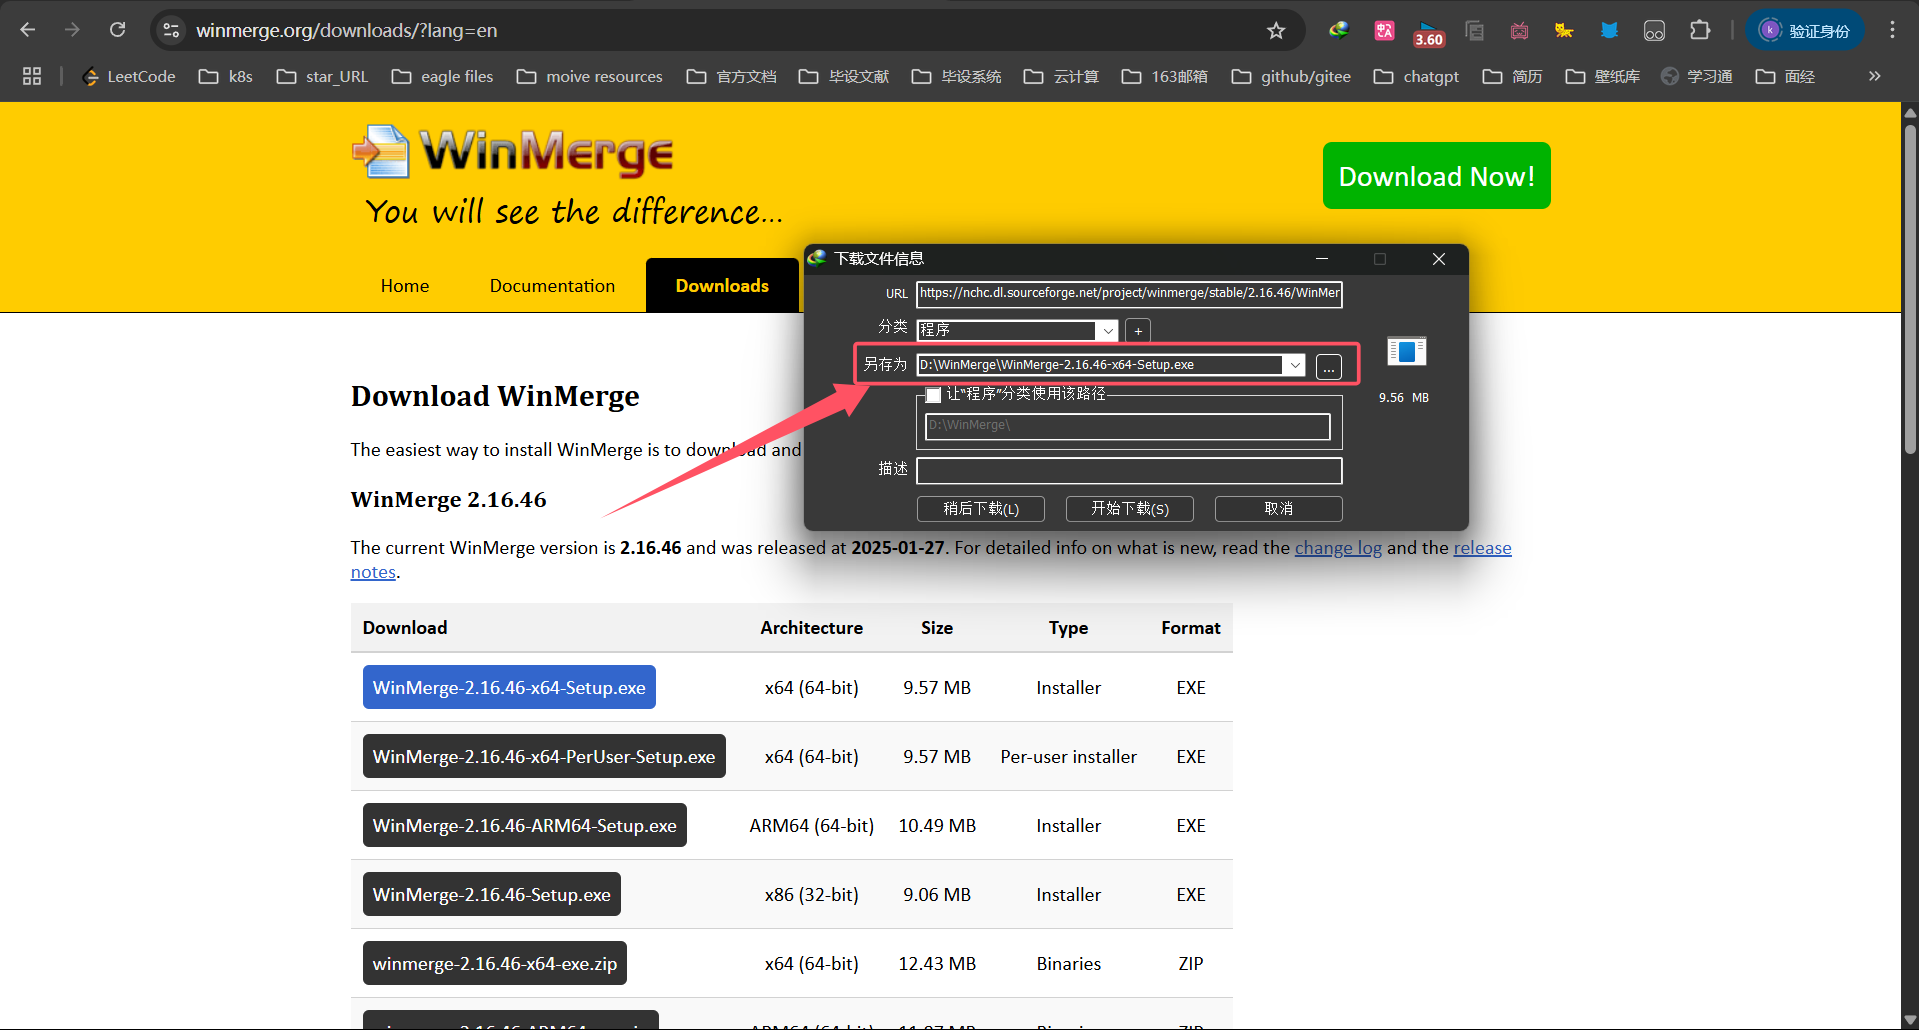
Task: Open the github/gitee bookmark folder
Action: tap(1291, 76)
